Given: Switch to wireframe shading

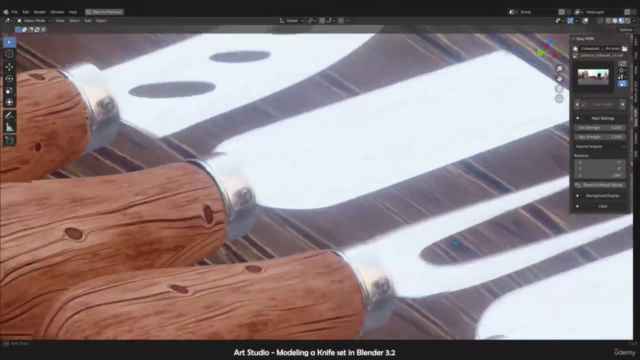Looking at the screenshot, I should (609, 20).
